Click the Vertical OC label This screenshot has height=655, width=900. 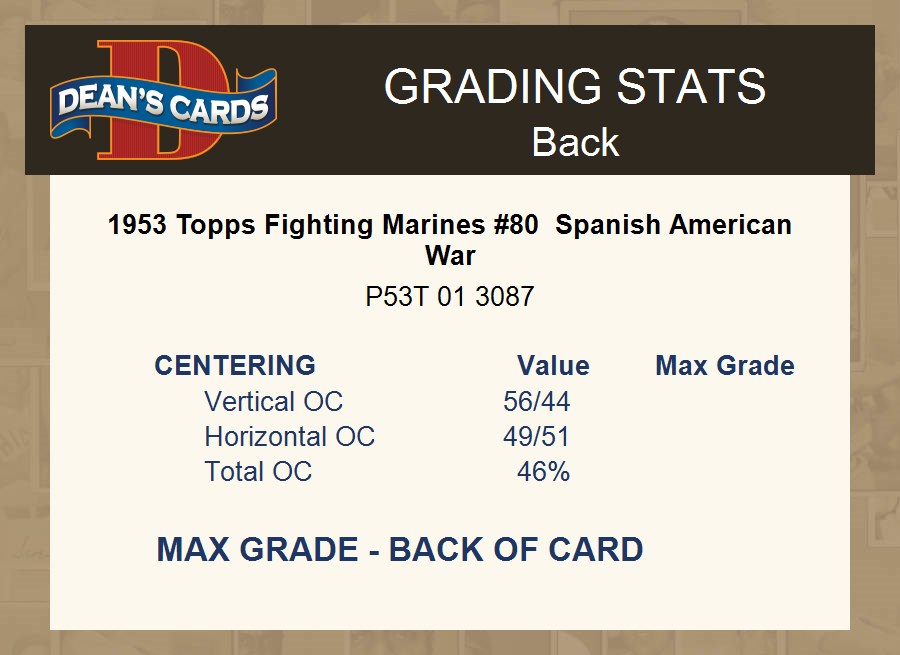[x=273, y=402]
